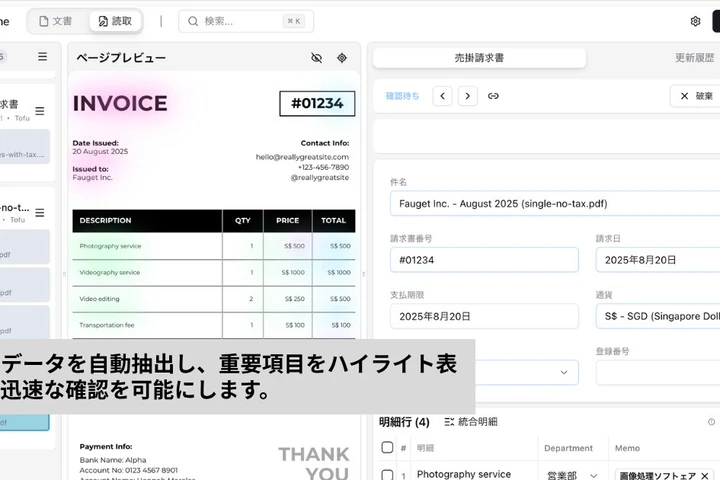
Task: Click 'Fauget Inc.' in invoice preview
Action: click(92, 178)
